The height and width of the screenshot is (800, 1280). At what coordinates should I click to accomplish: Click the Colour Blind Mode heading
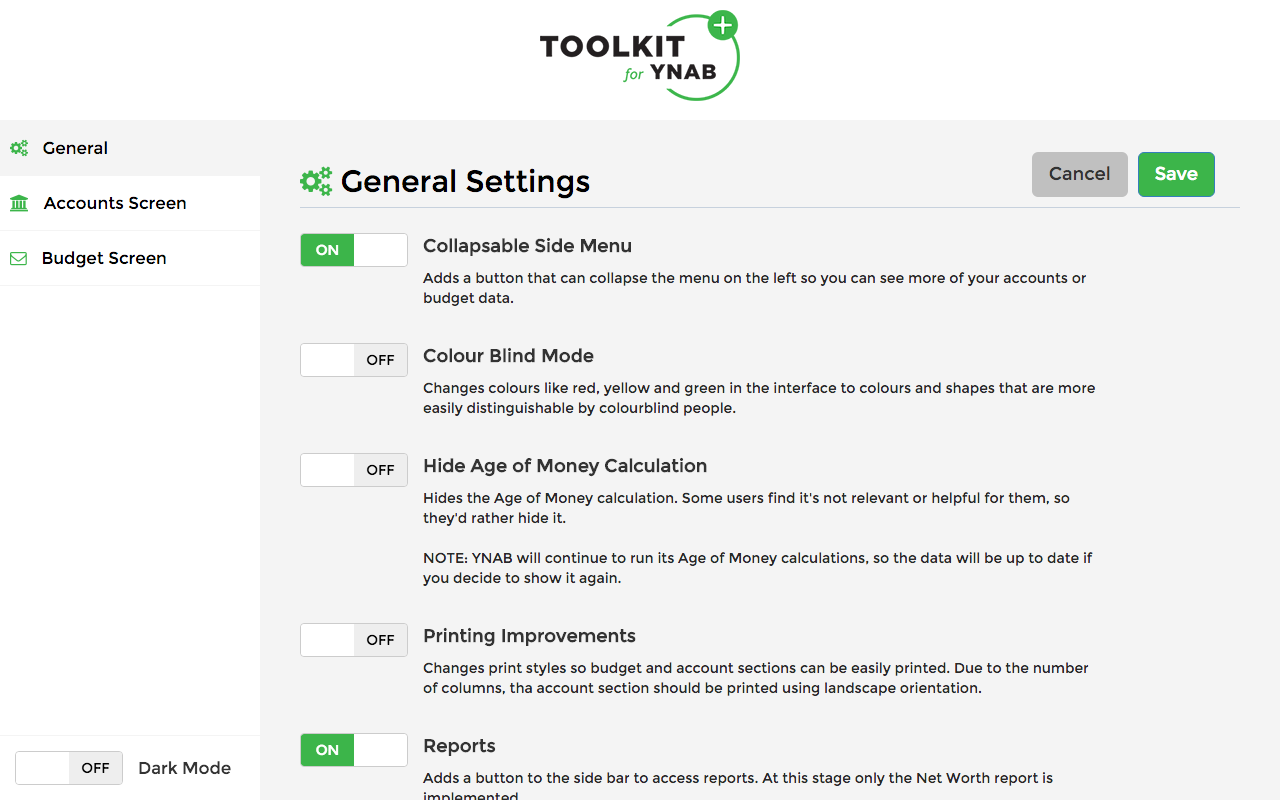(x=508, y=355)
